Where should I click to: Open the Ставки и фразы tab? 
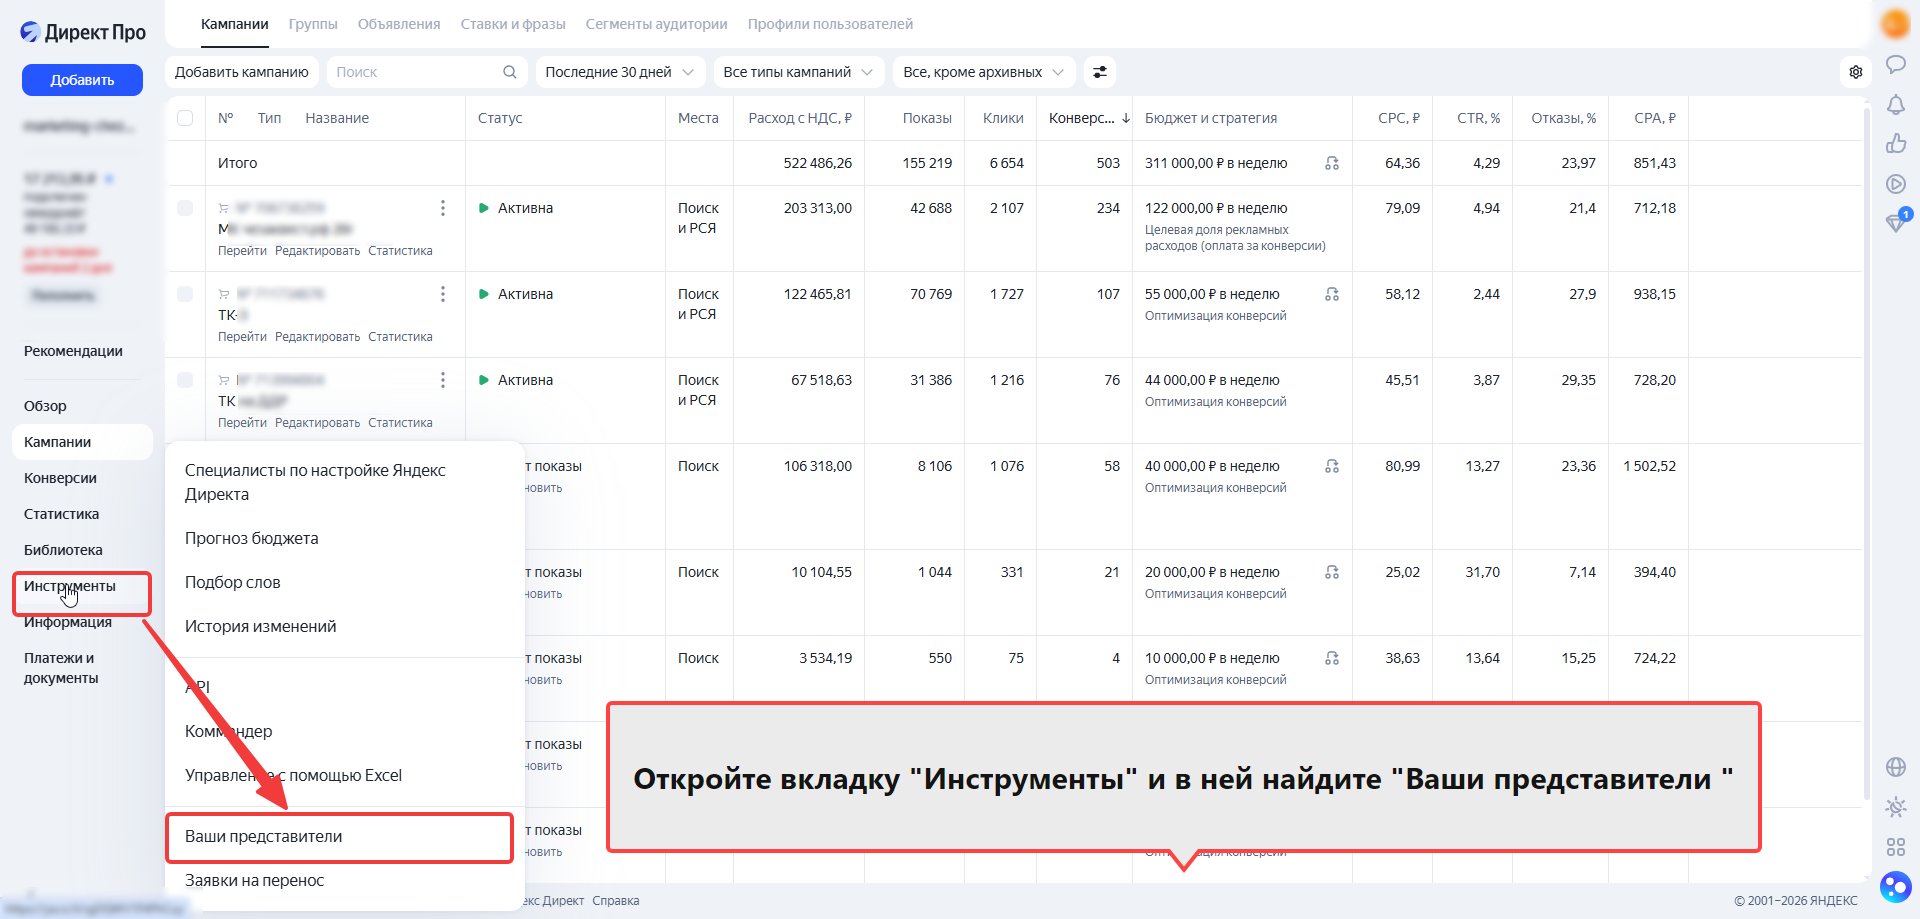(x=513, y=24)
